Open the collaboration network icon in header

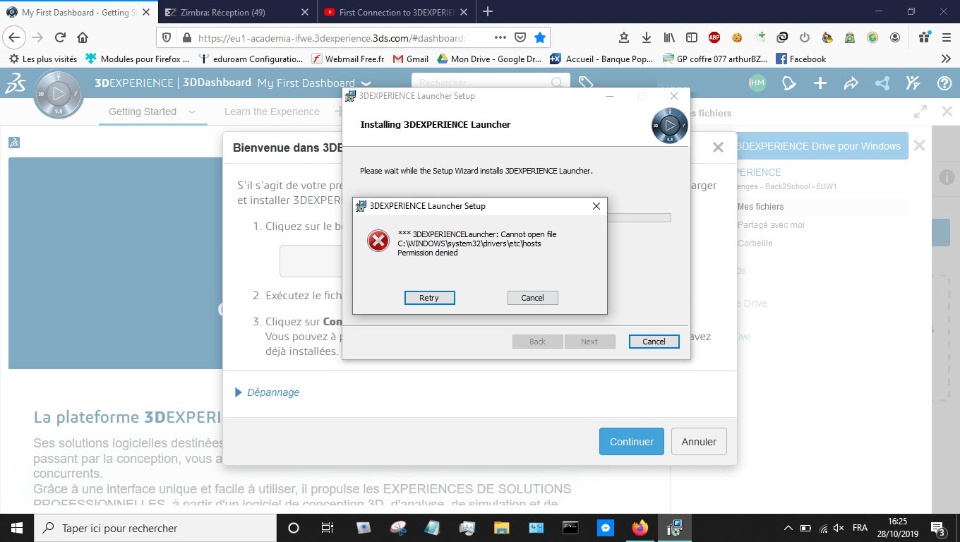point(882,83)
